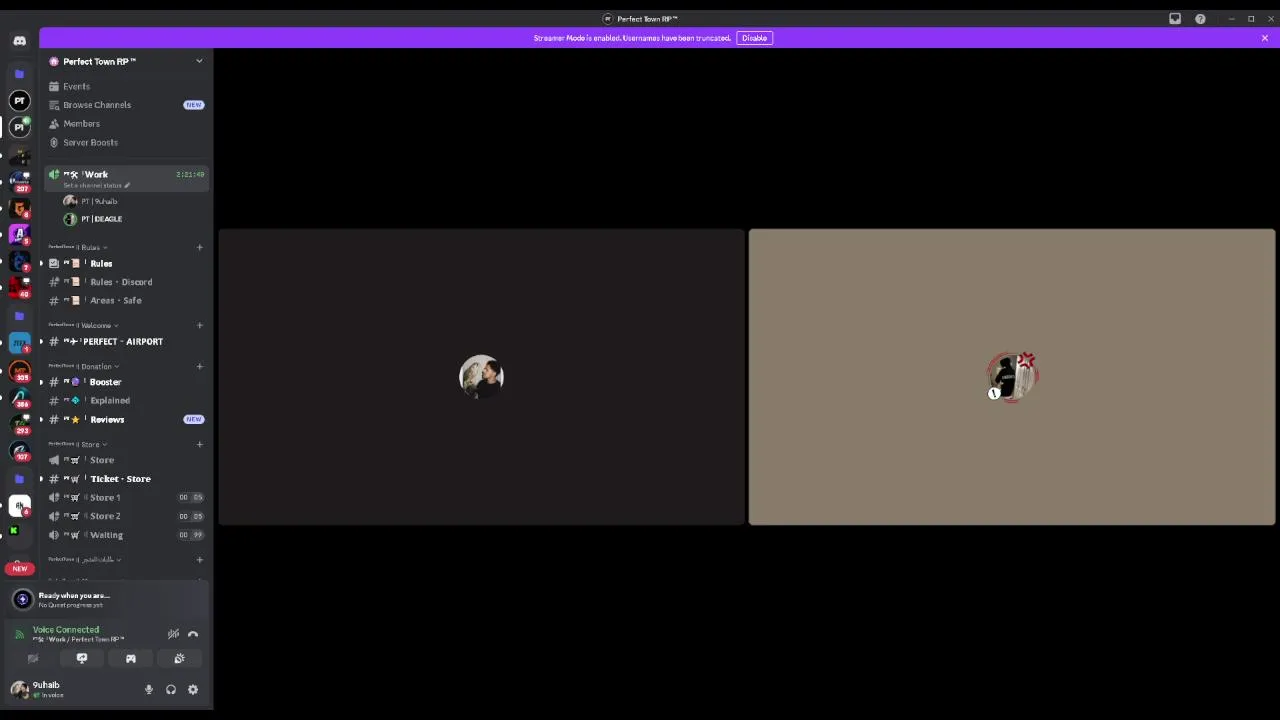Open server icon with 293 badge
This screenshot has width=1280, height=720.
pyautogui.click(x=19, y=425)
